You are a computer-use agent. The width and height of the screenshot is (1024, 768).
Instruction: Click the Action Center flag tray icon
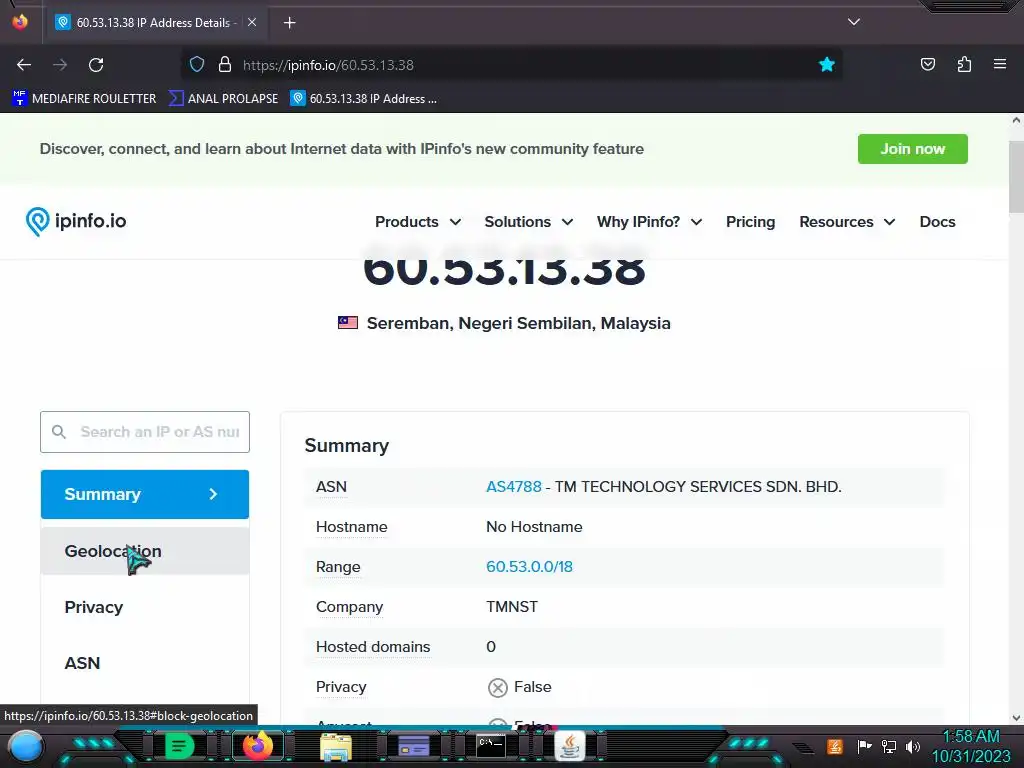[x=865, y=746]
